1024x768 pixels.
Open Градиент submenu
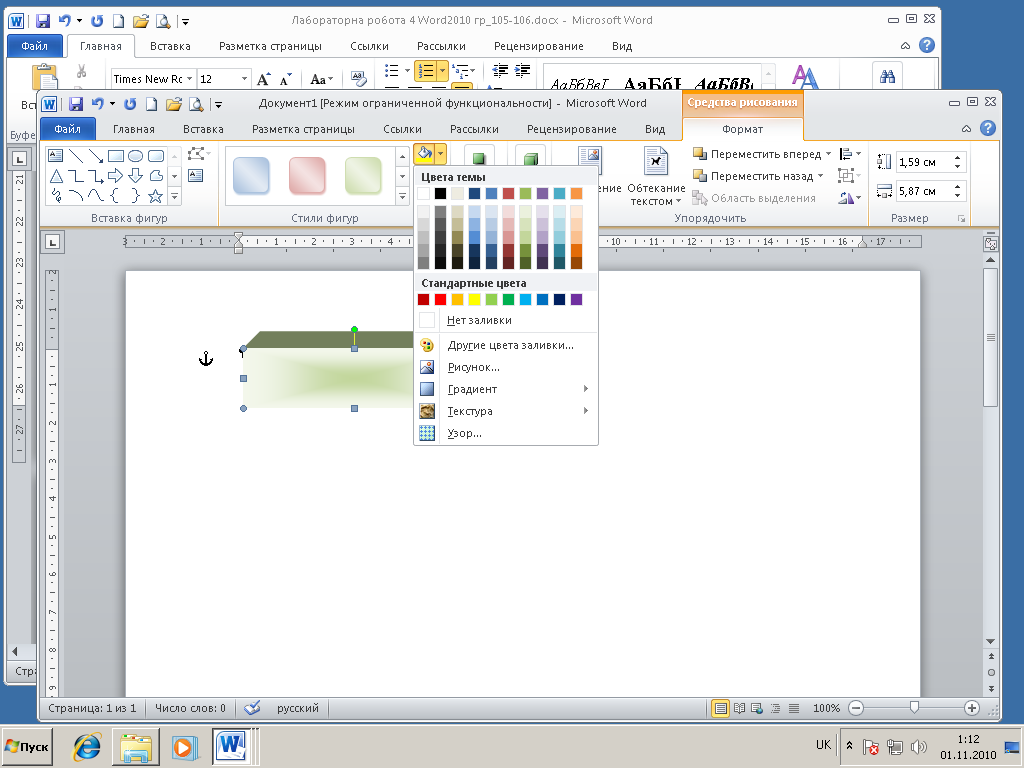[x=506, y=389]
